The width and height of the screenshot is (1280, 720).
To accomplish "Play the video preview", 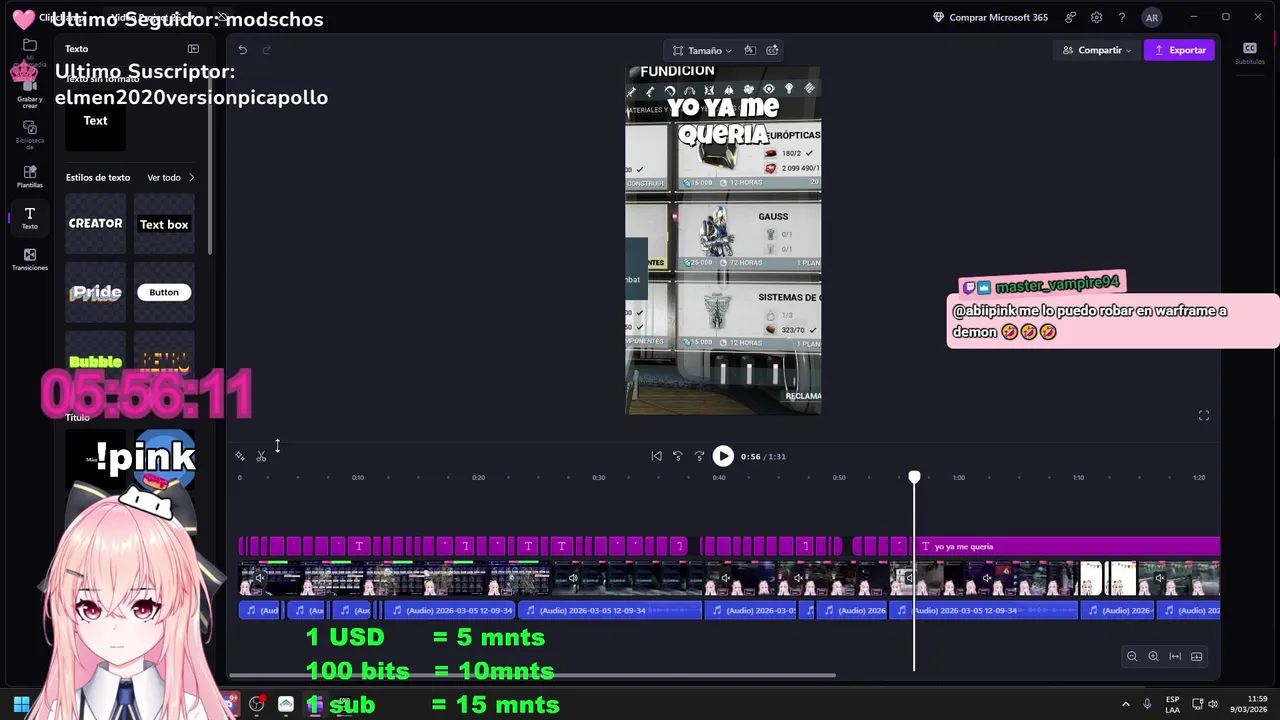I will (723, 456).
